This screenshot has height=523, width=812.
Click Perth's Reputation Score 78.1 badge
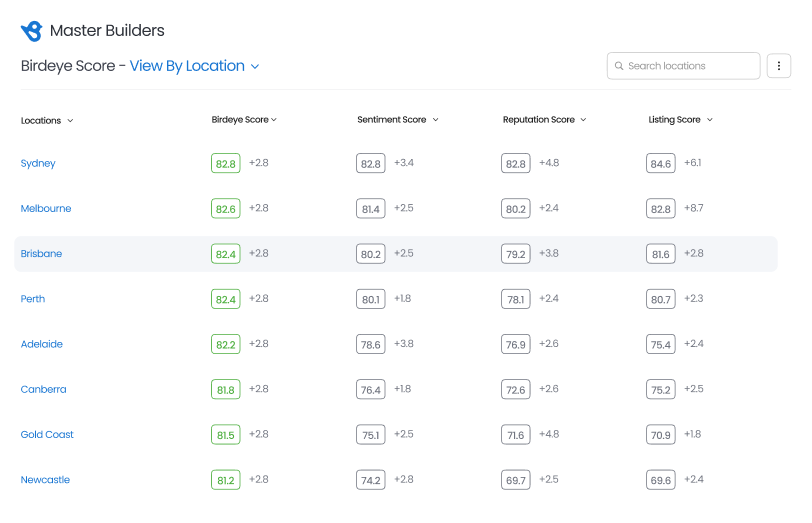[x=516, y=299]
